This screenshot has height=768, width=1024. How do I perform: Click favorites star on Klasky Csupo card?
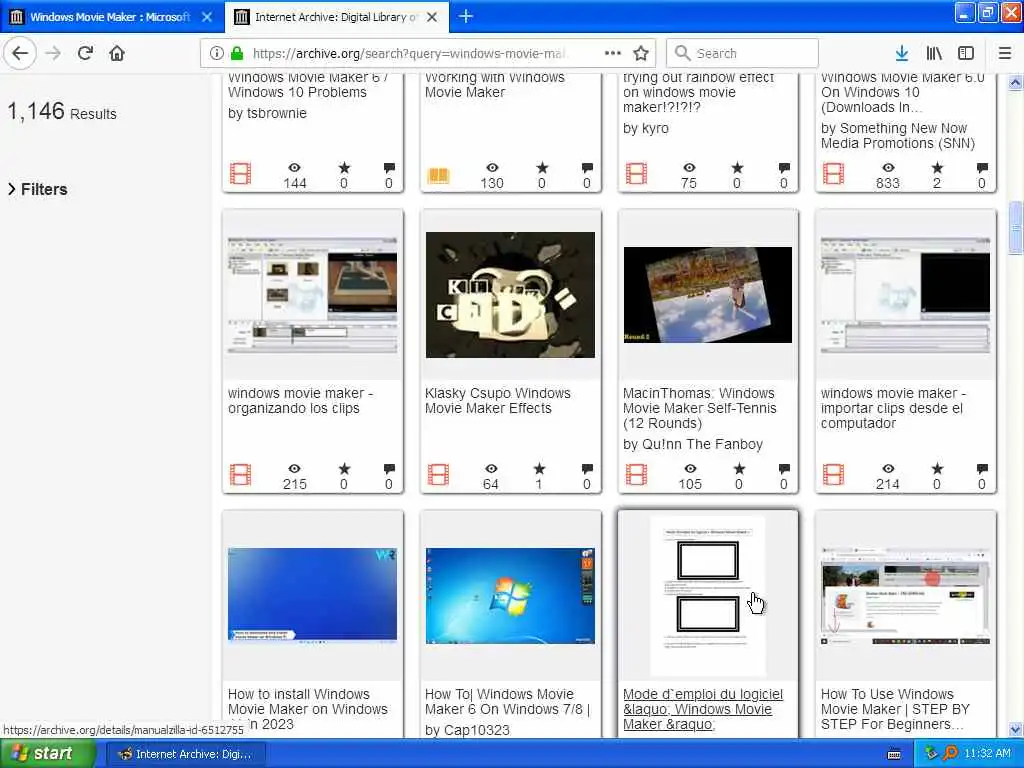pos(539,468)
